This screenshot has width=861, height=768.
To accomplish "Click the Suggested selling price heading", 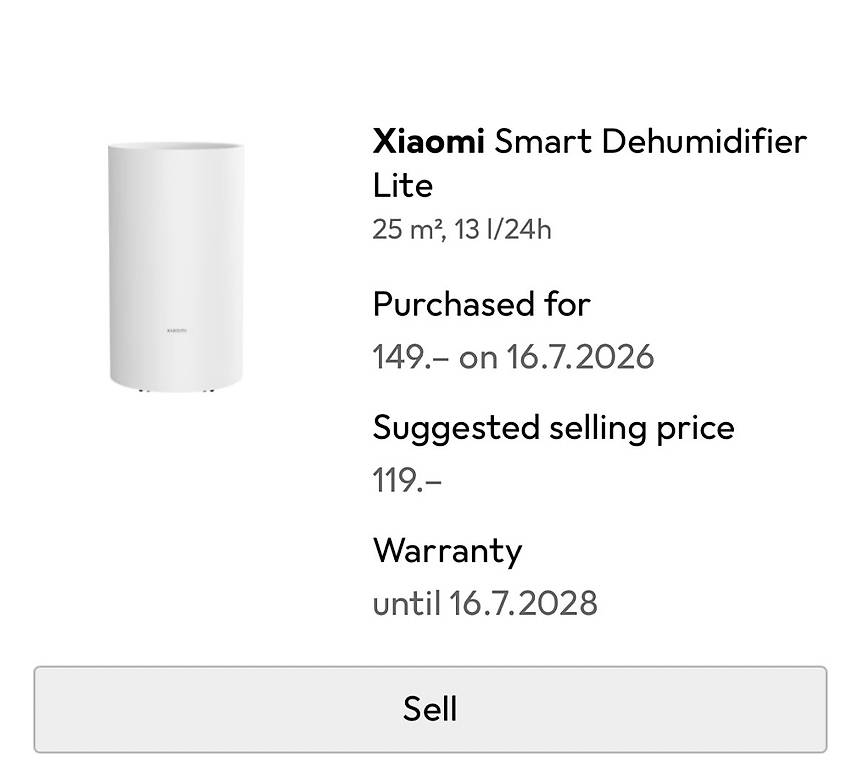I will coord(554,428).
